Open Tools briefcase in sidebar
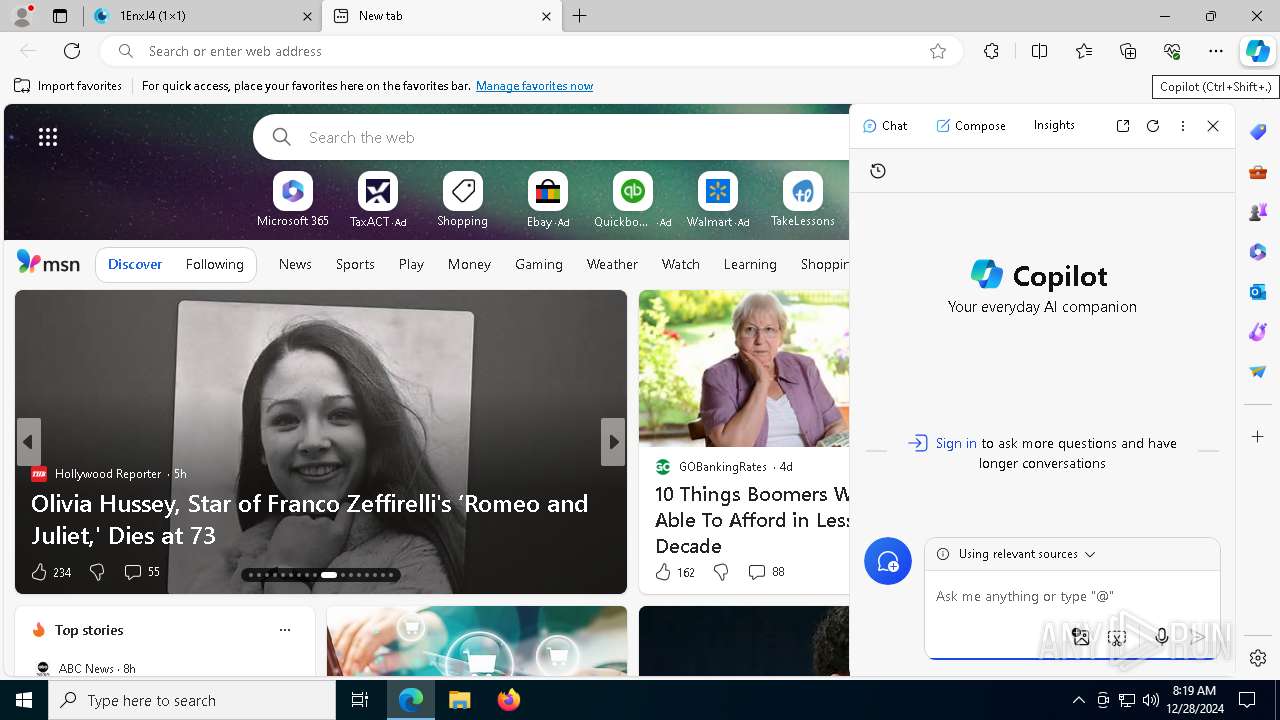1280x720 pixels. tap(1258, 172)
